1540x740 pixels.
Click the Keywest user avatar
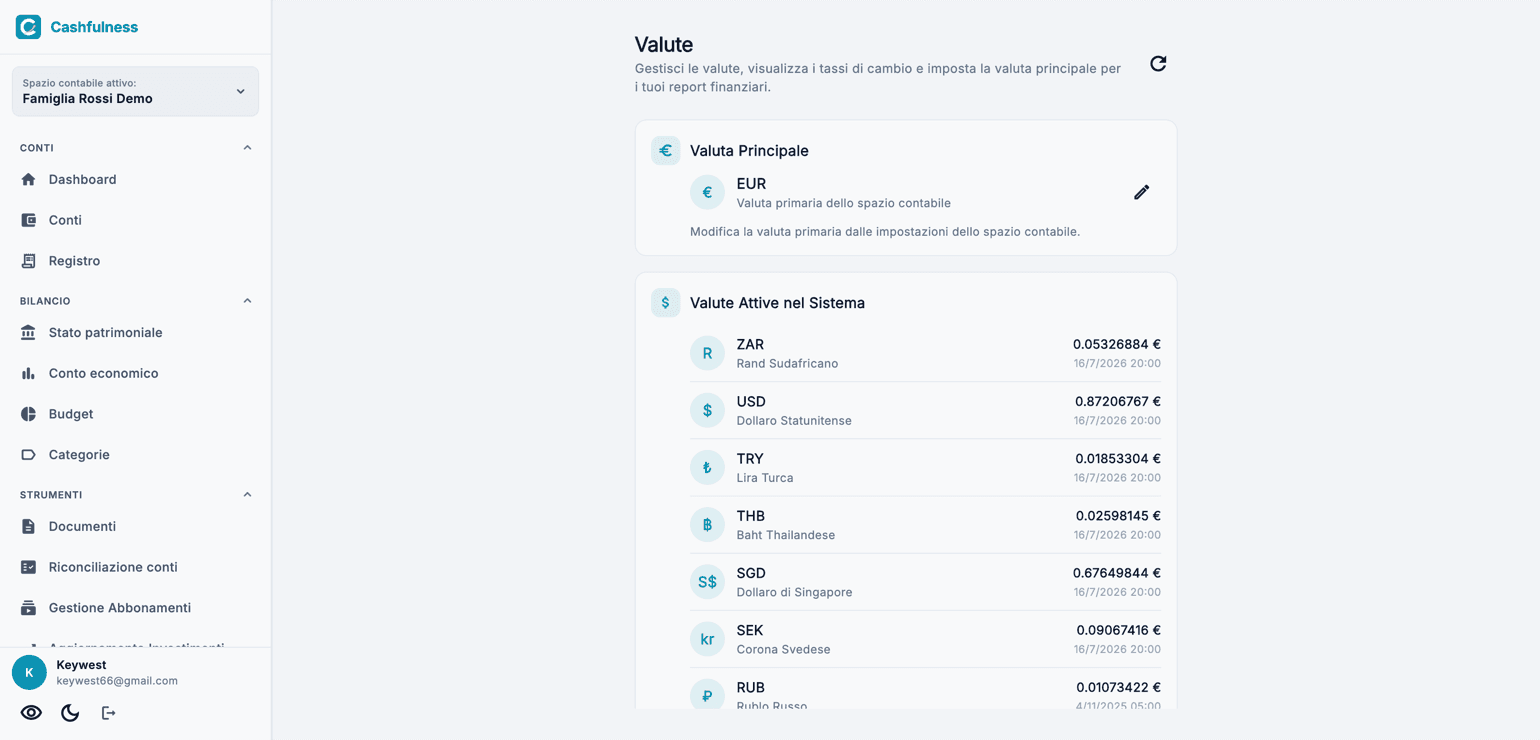click(29, 673)
